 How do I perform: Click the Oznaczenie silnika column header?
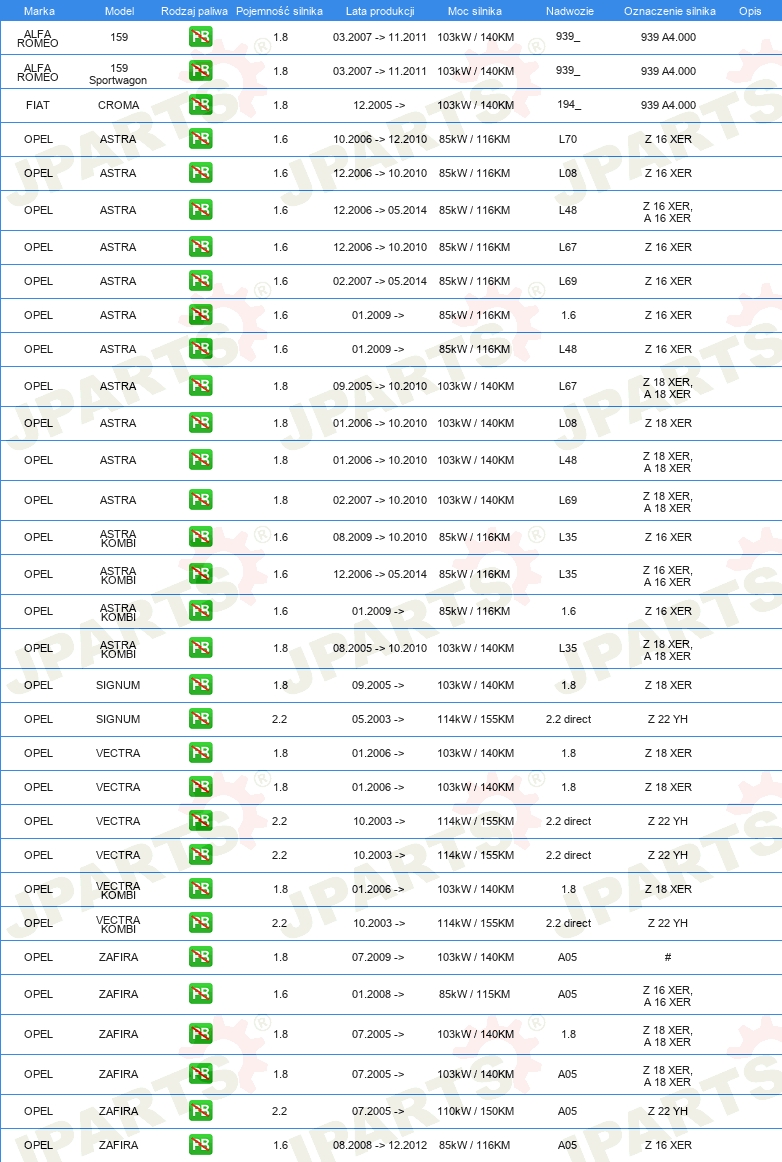click(x=669, y=11)
